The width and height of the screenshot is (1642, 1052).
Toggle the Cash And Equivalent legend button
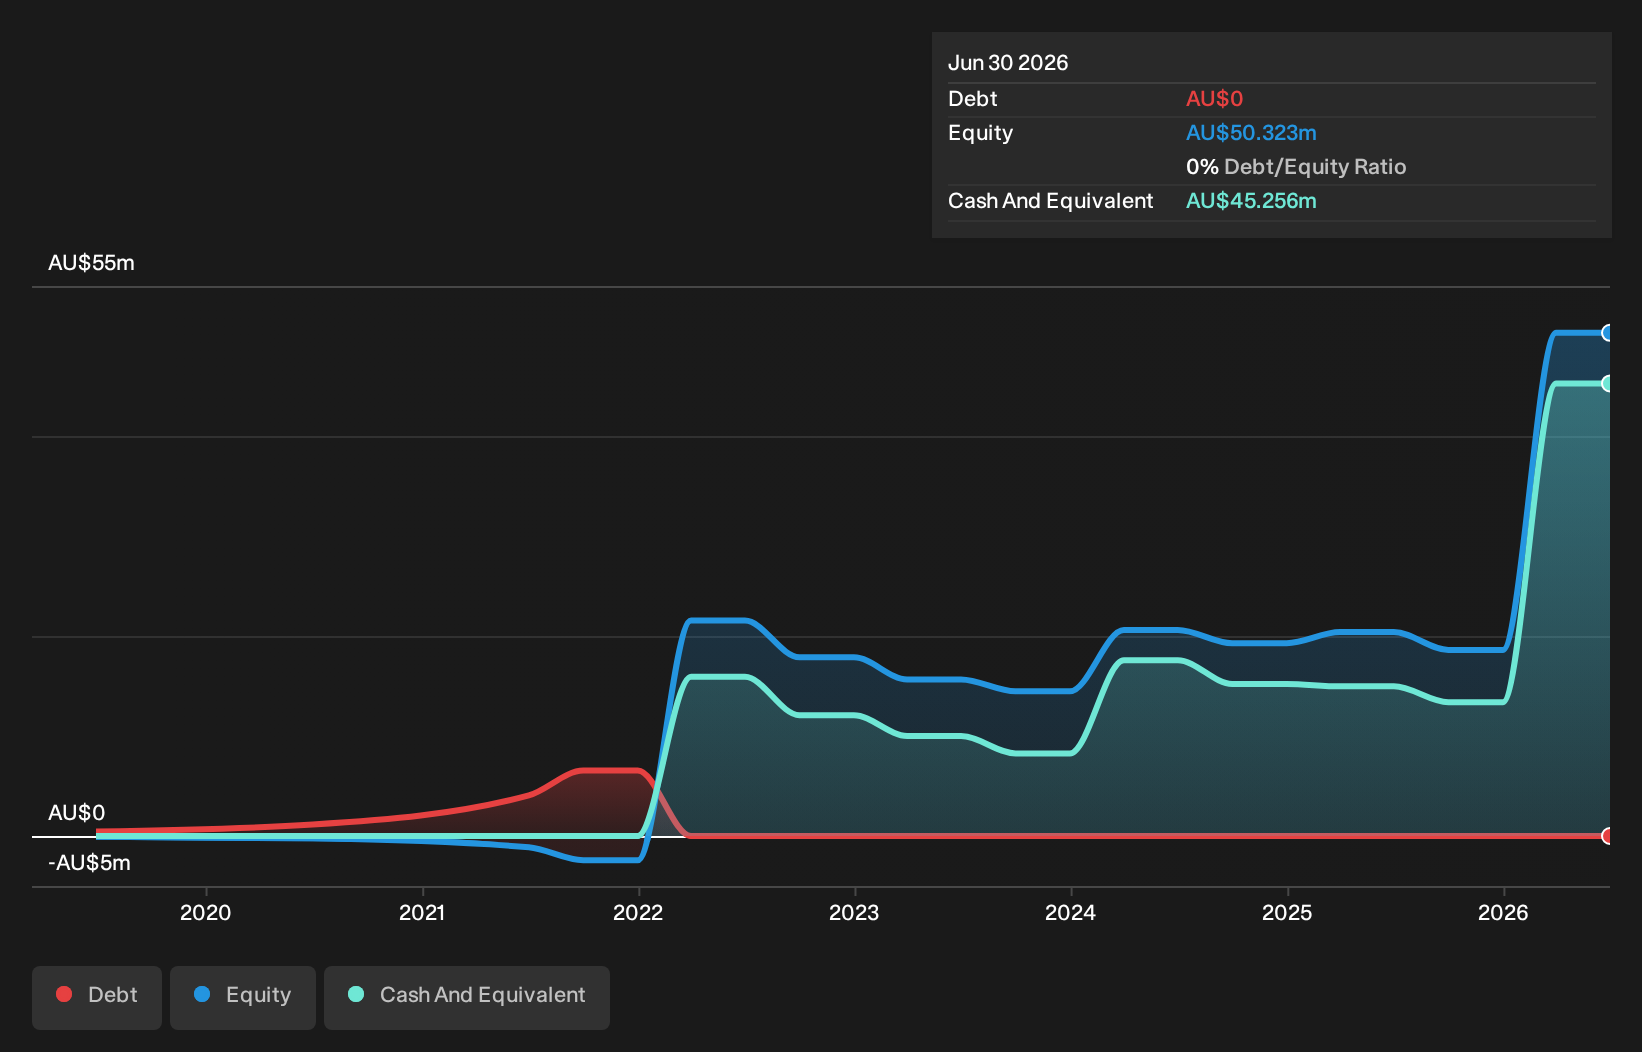(x=467, y=997)
